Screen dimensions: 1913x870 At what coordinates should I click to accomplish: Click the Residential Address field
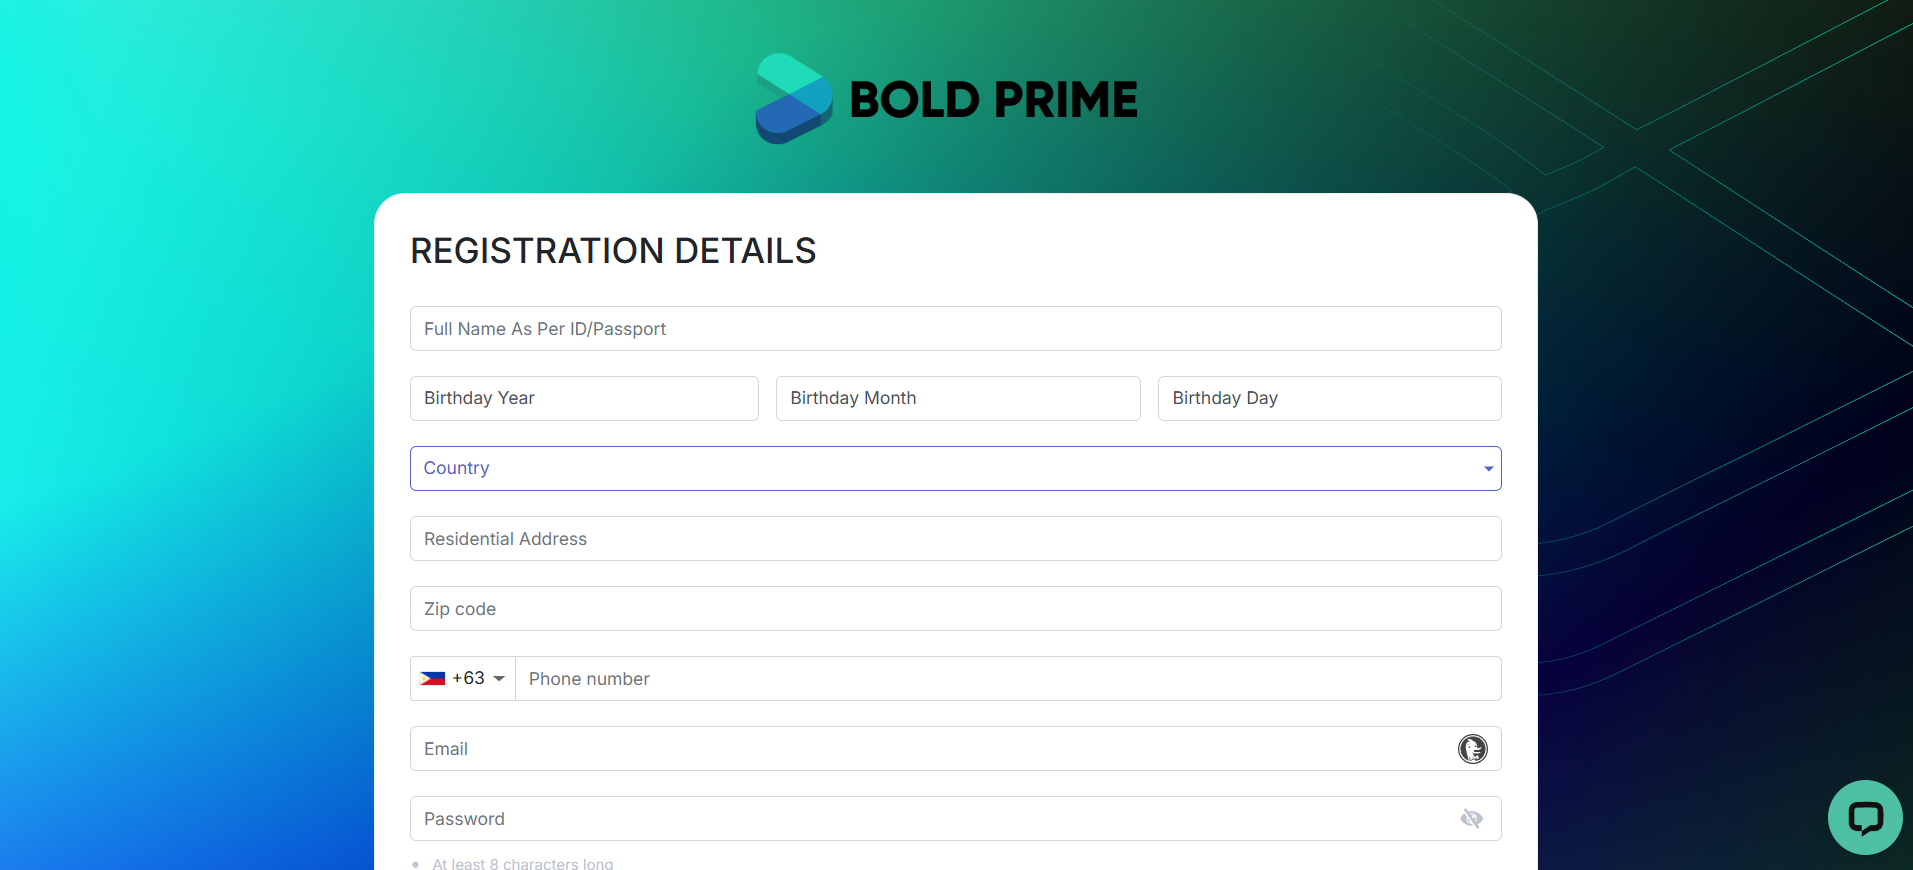[x=955, y=538]
